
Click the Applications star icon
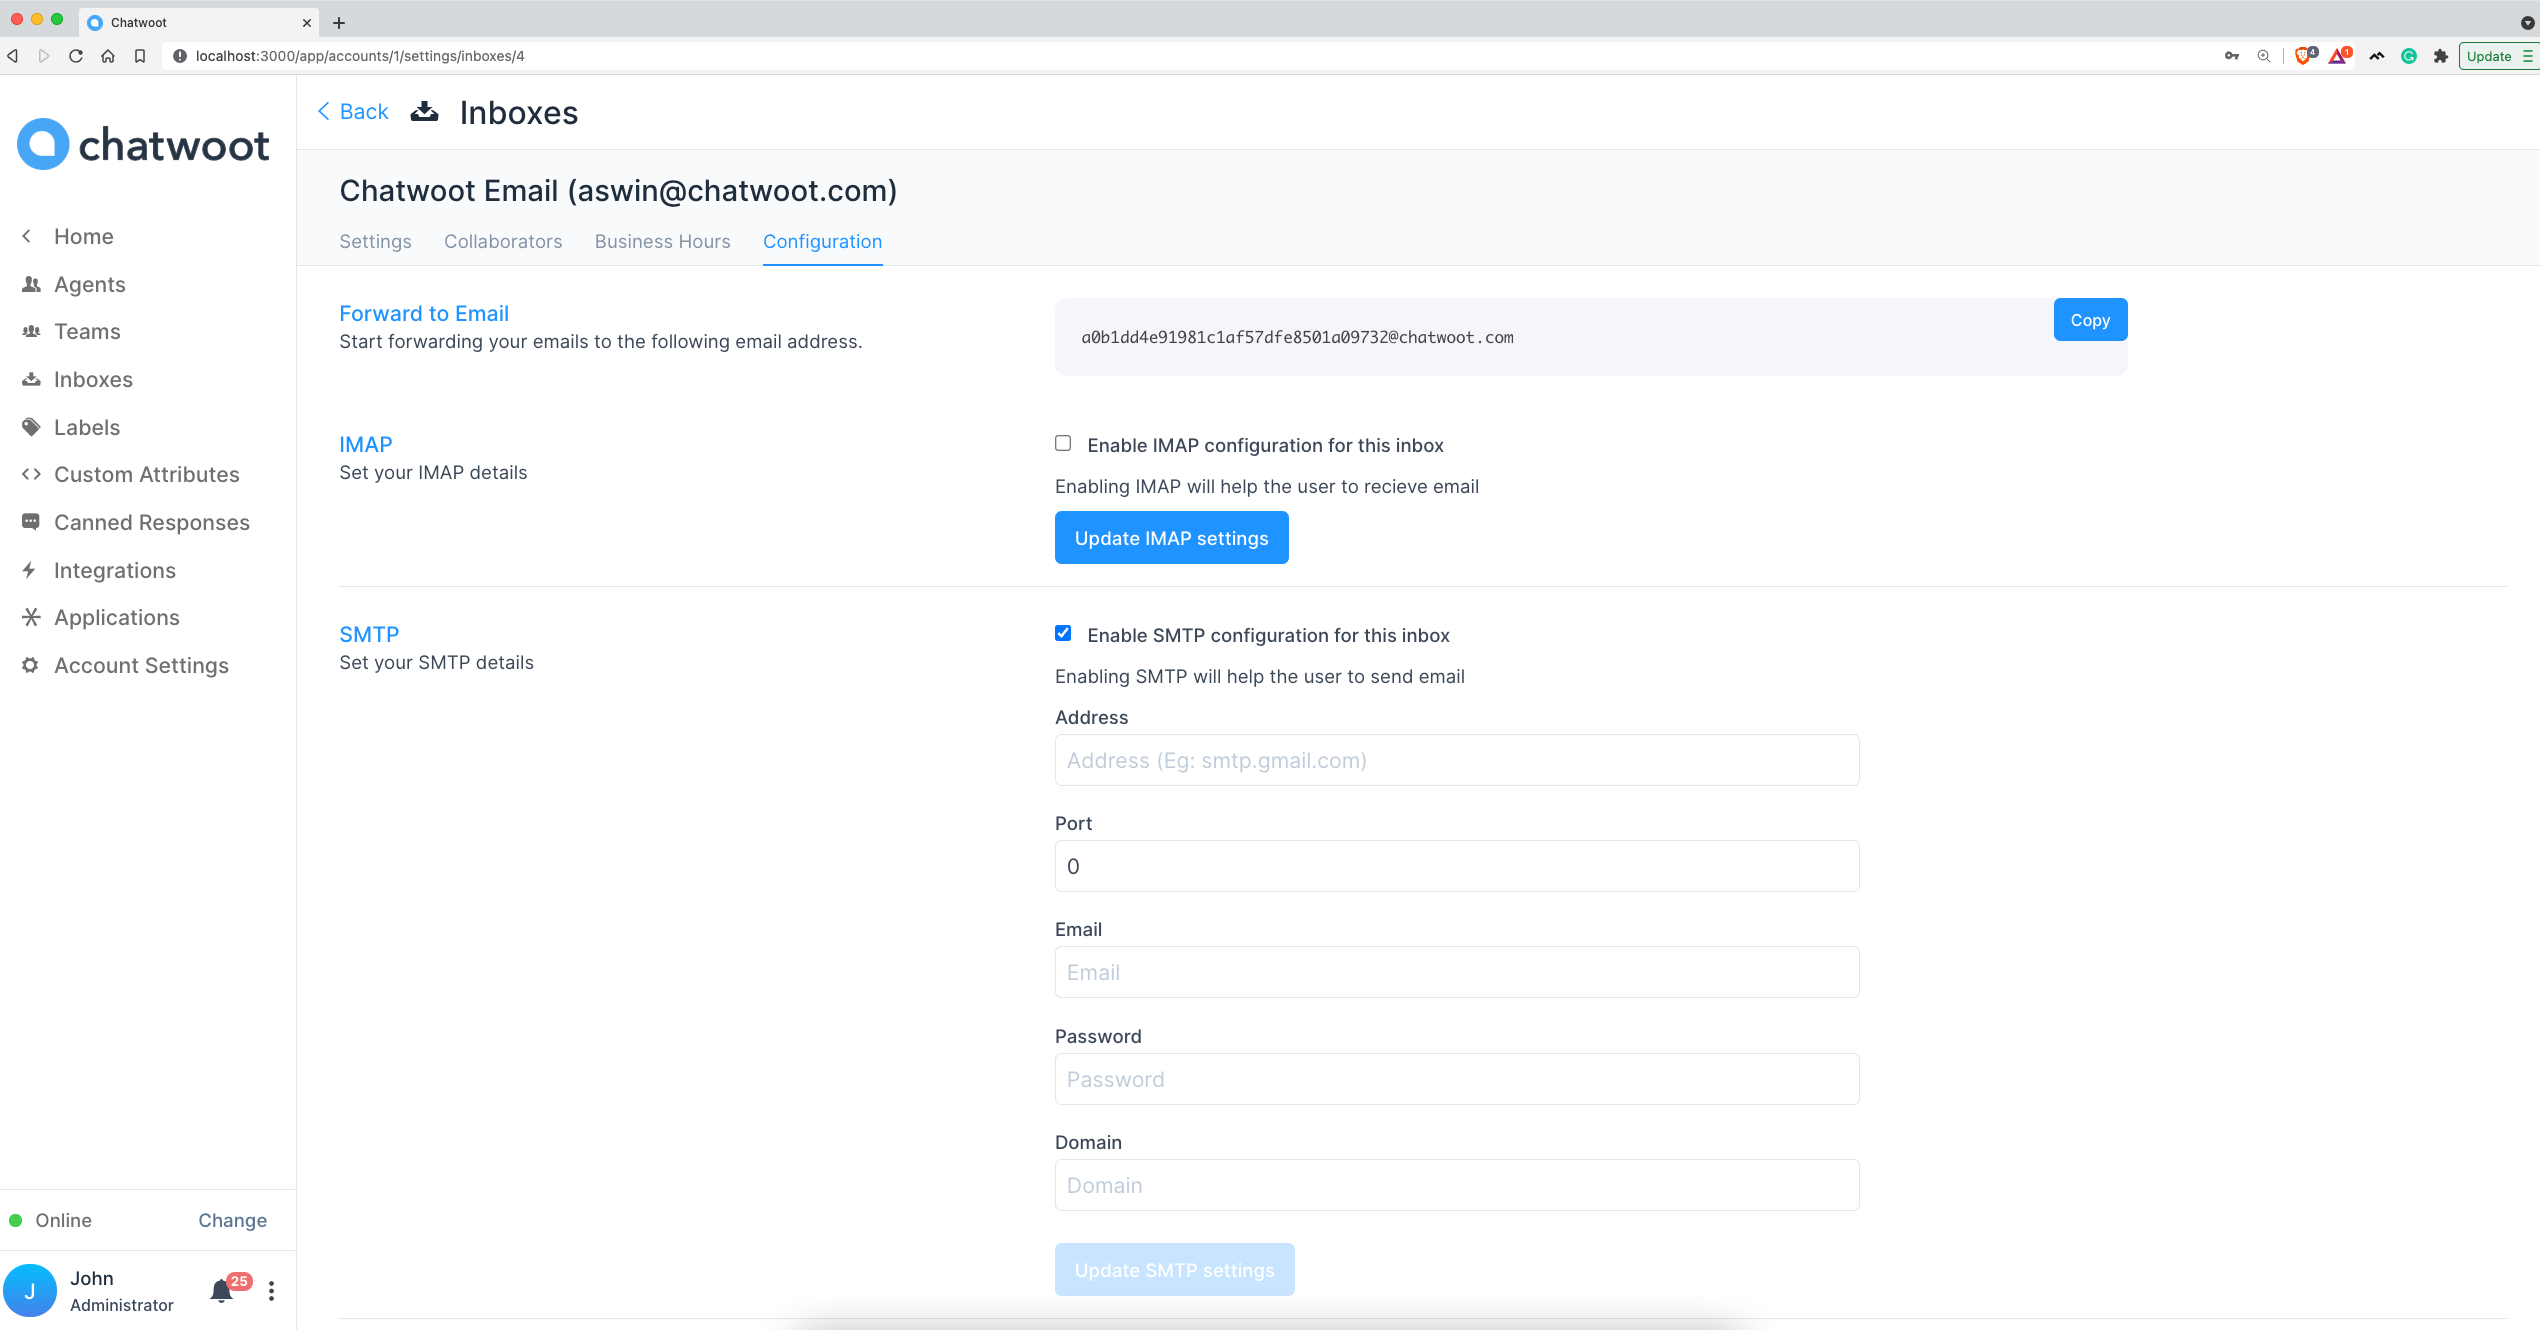31,617
